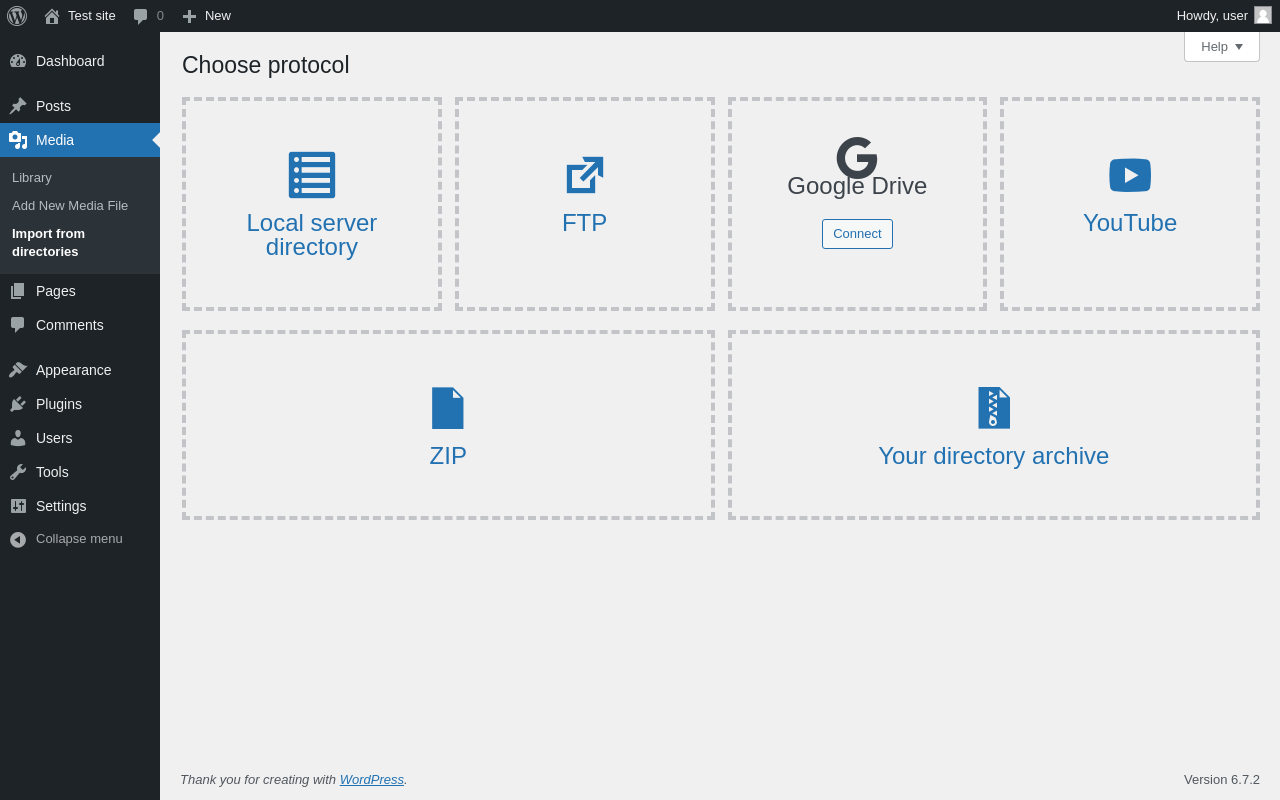Click the Settings sliders icon
Viewport: 1280px width, 800px height.
[18, 506]
